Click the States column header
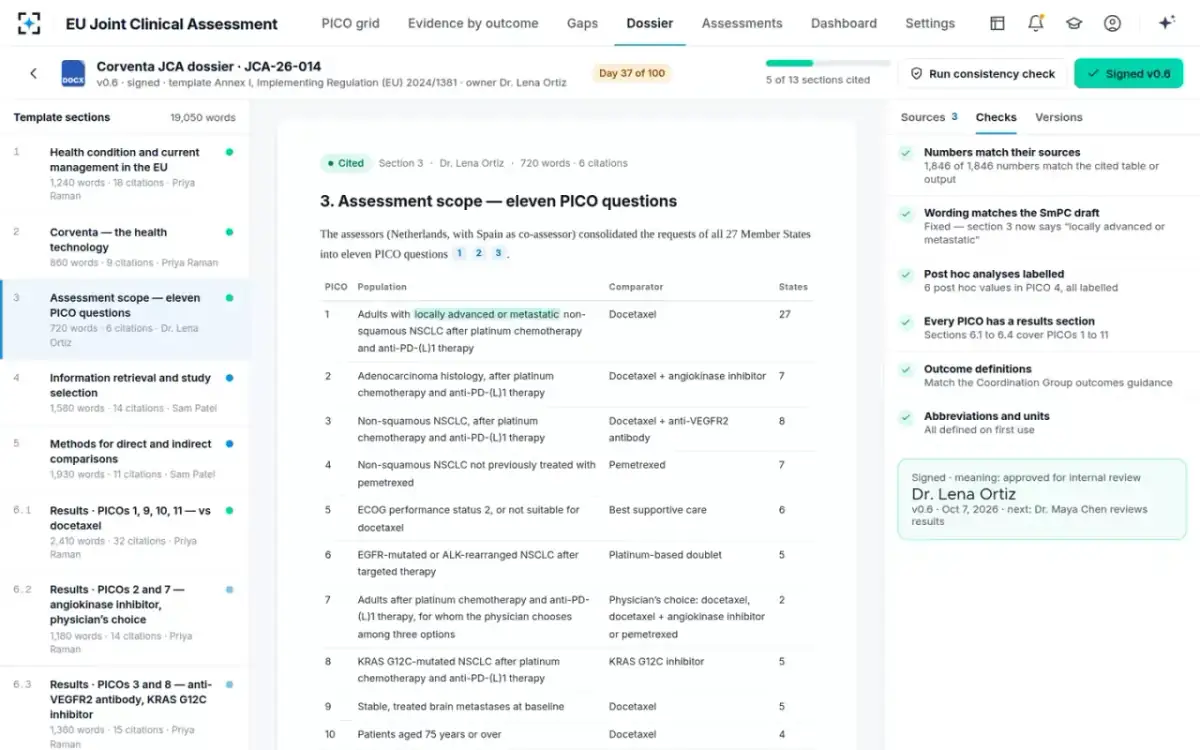The height and width of the screenshot is (750, 1200). [793, 287]
